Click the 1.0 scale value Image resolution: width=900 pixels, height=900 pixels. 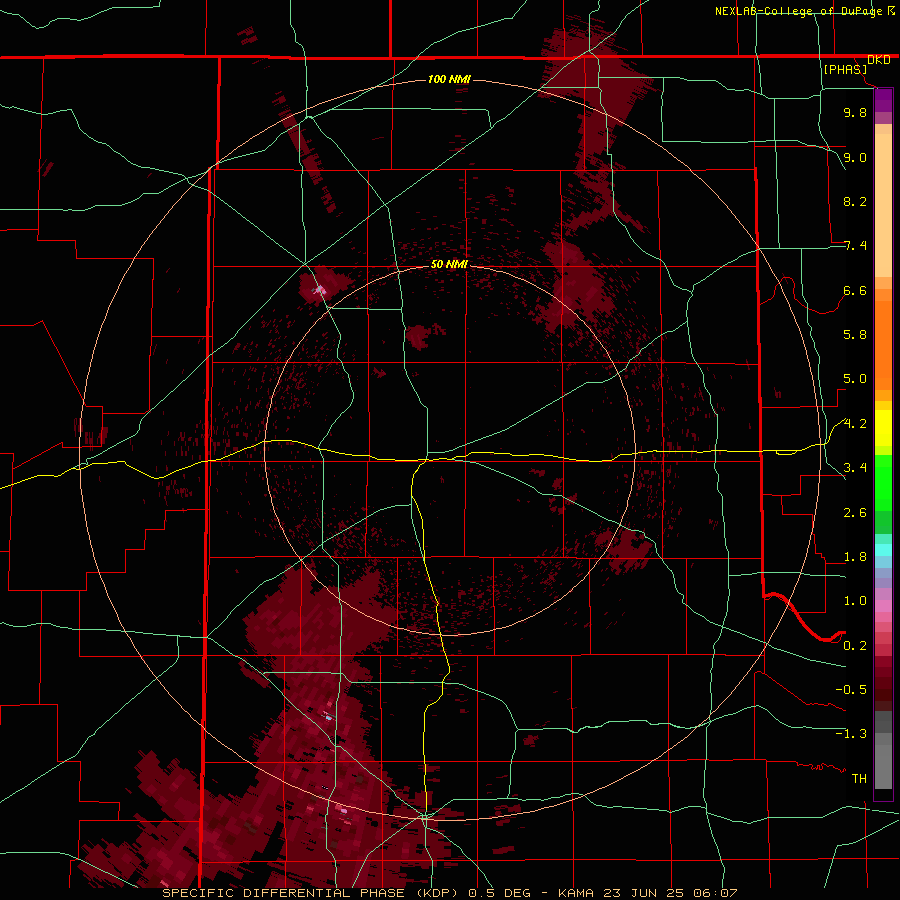855,601
